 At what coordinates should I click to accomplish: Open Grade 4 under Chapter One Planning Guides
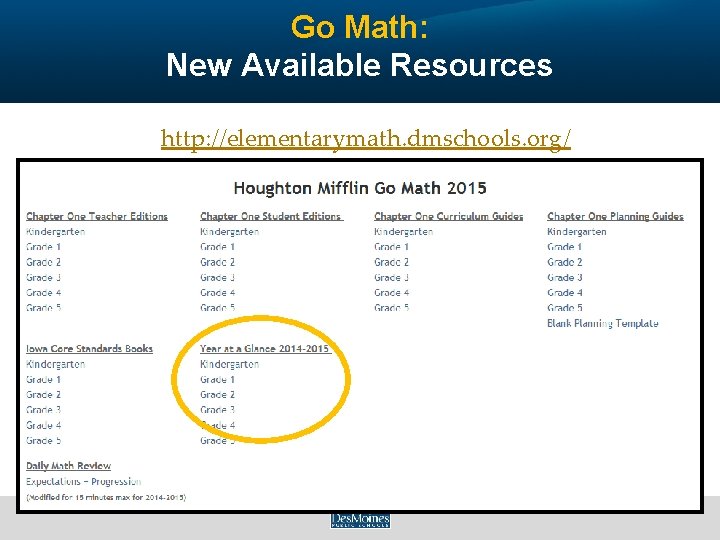click(565, 292)
